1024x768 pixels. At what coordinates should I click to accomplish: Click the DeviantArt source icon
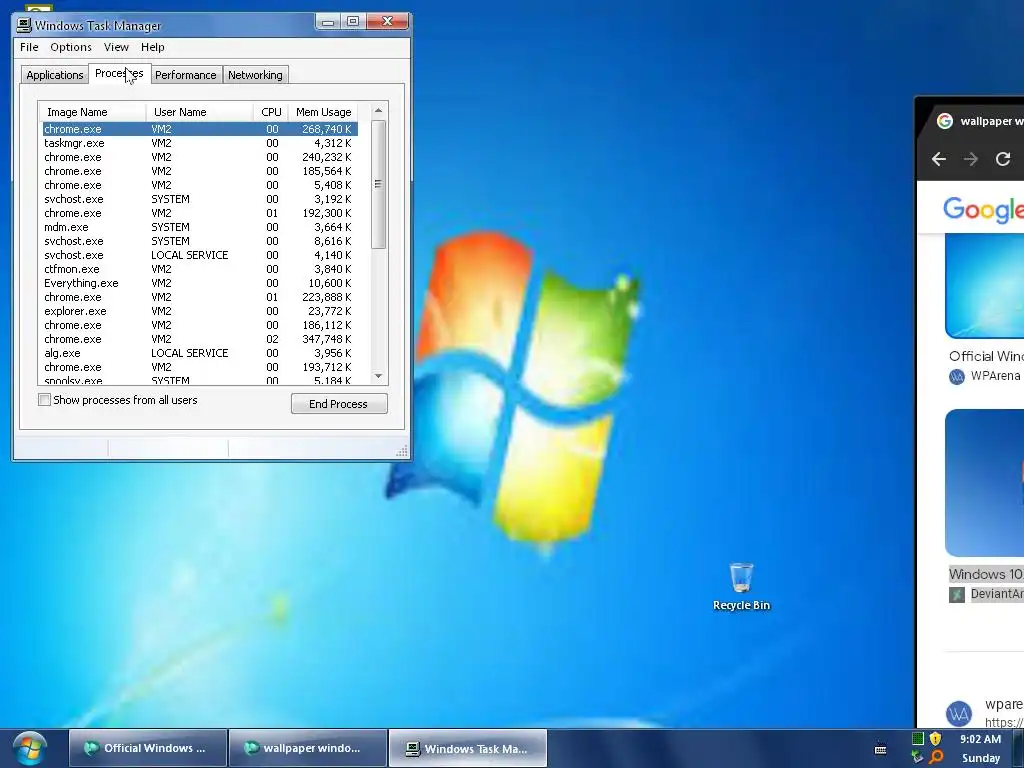tap(957, 594)
